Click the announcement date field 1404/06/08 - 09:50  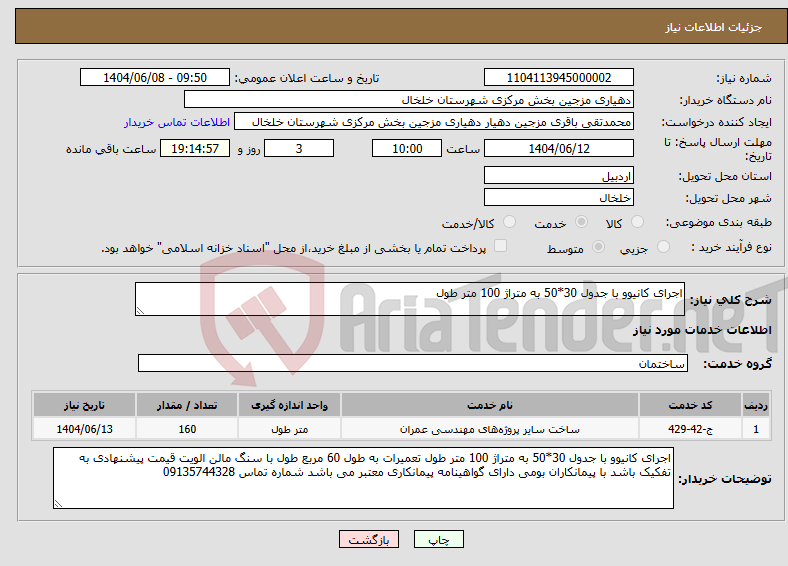(x=155, y=77)
